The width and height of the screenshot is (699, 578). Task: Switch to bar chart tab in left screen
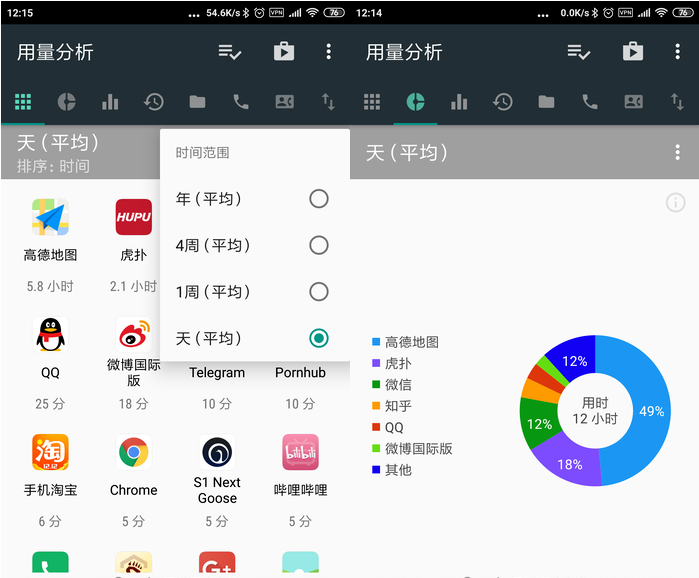[x=110, y=102]
